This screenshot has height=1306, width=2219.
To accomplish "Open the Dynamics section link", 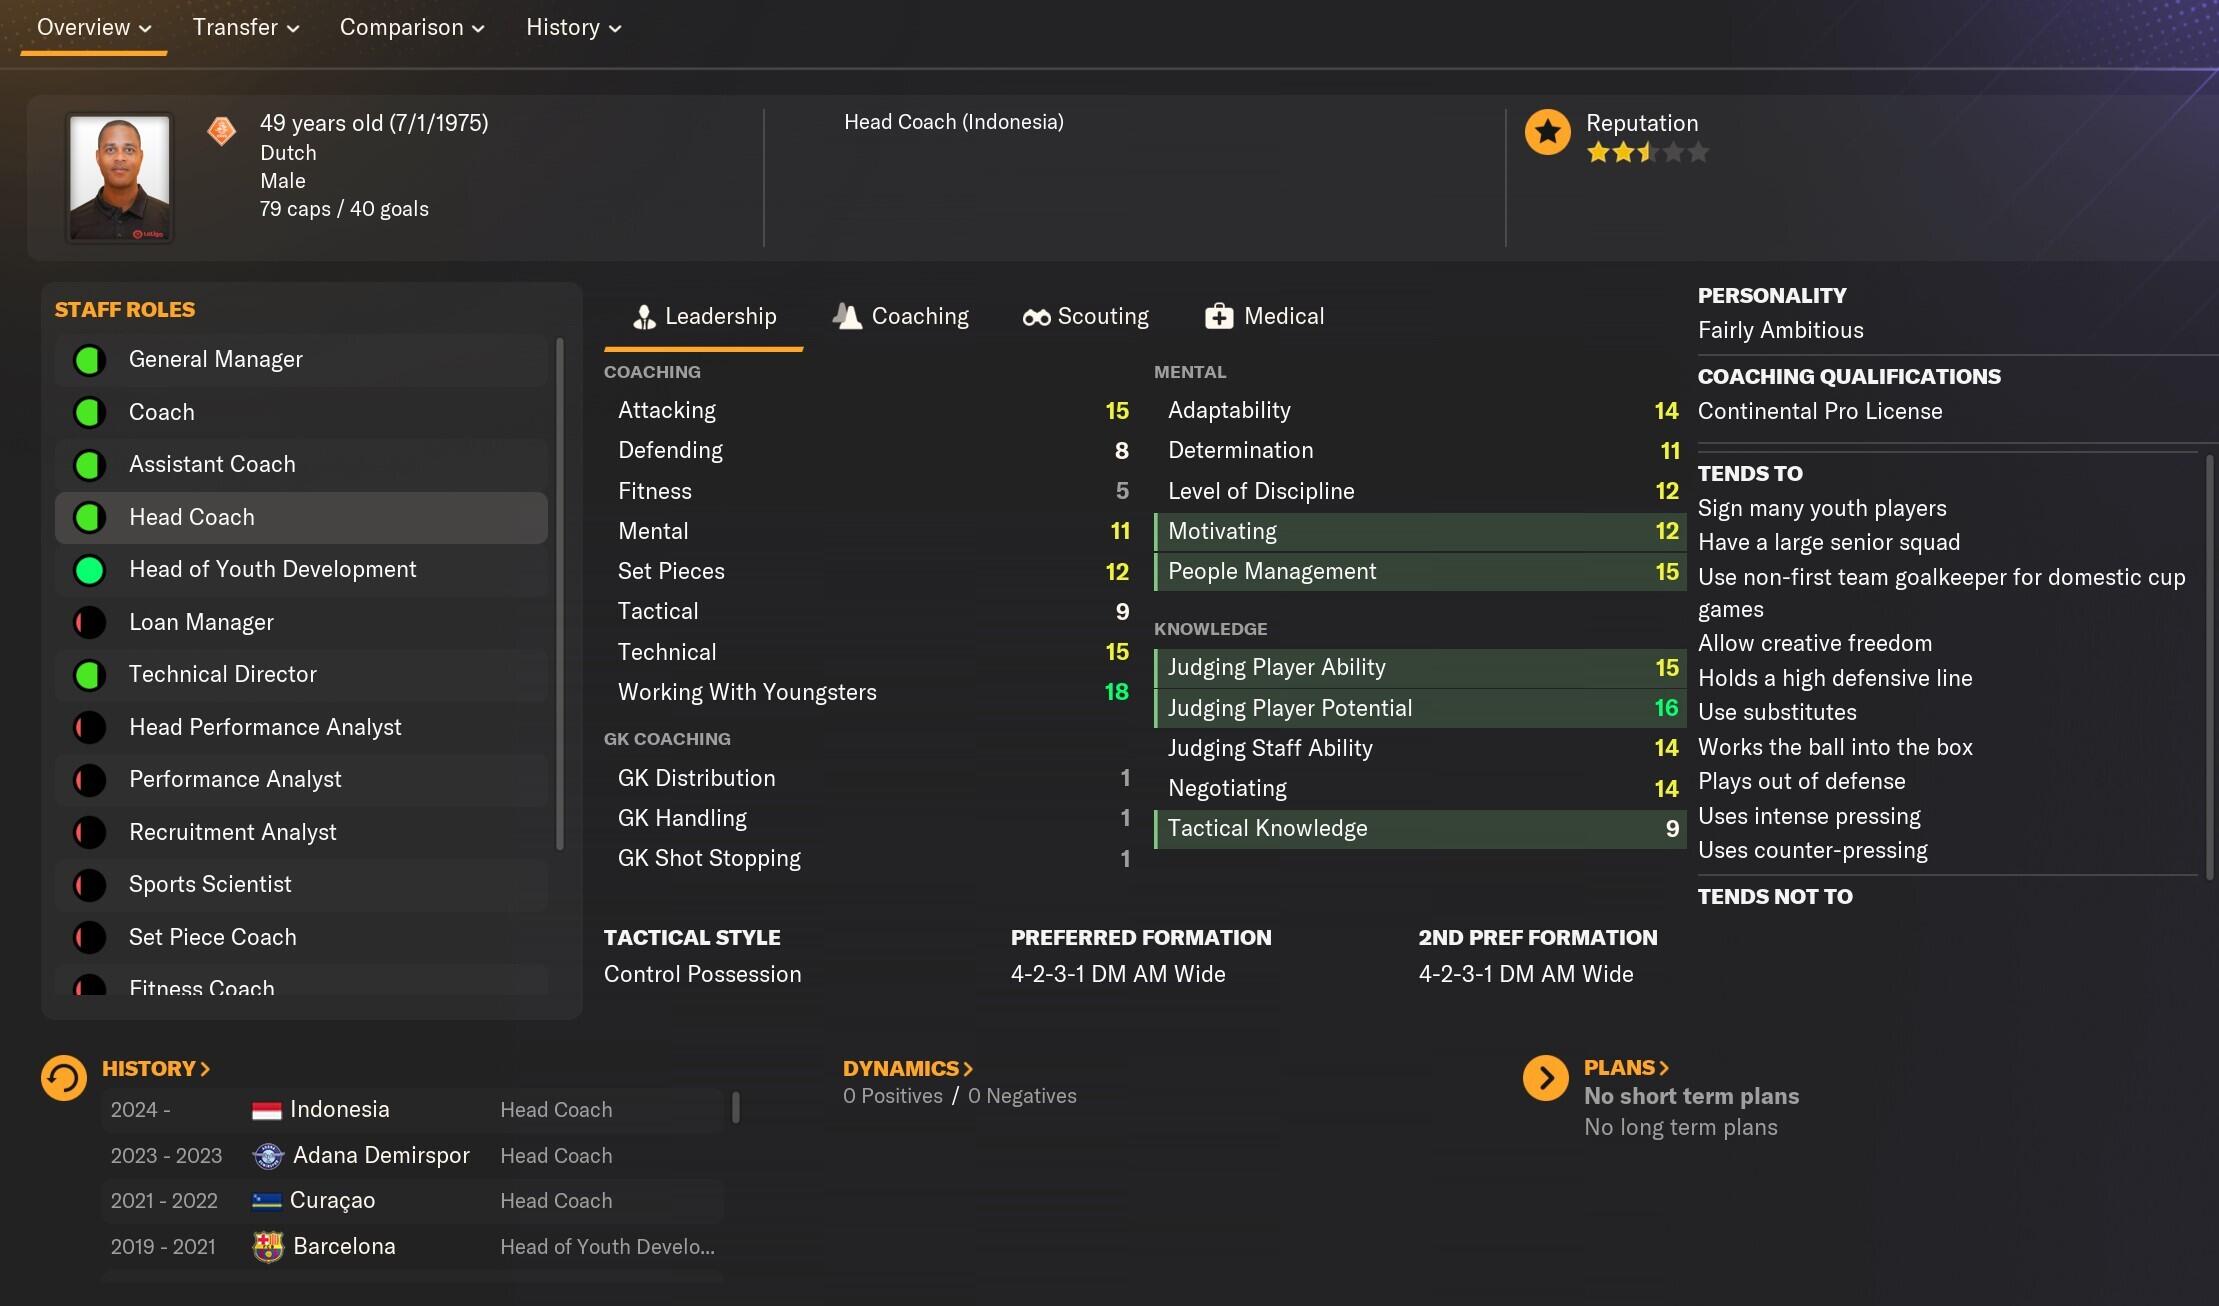I will tap(907, 1068).
